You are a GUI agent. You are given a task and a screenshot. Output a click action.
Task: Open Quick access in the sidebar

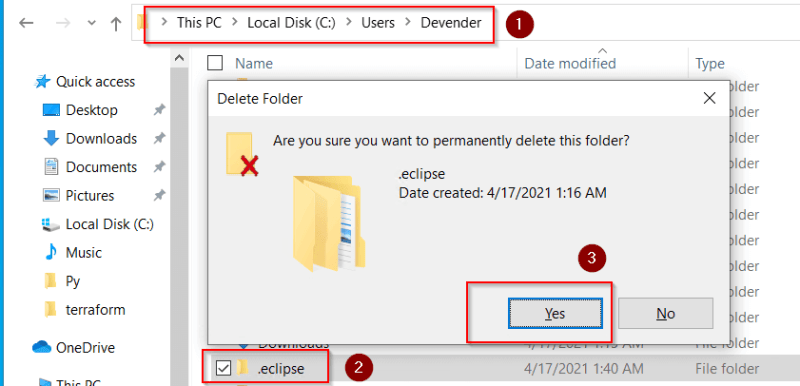pyautogui.click(x=95, y=82)
